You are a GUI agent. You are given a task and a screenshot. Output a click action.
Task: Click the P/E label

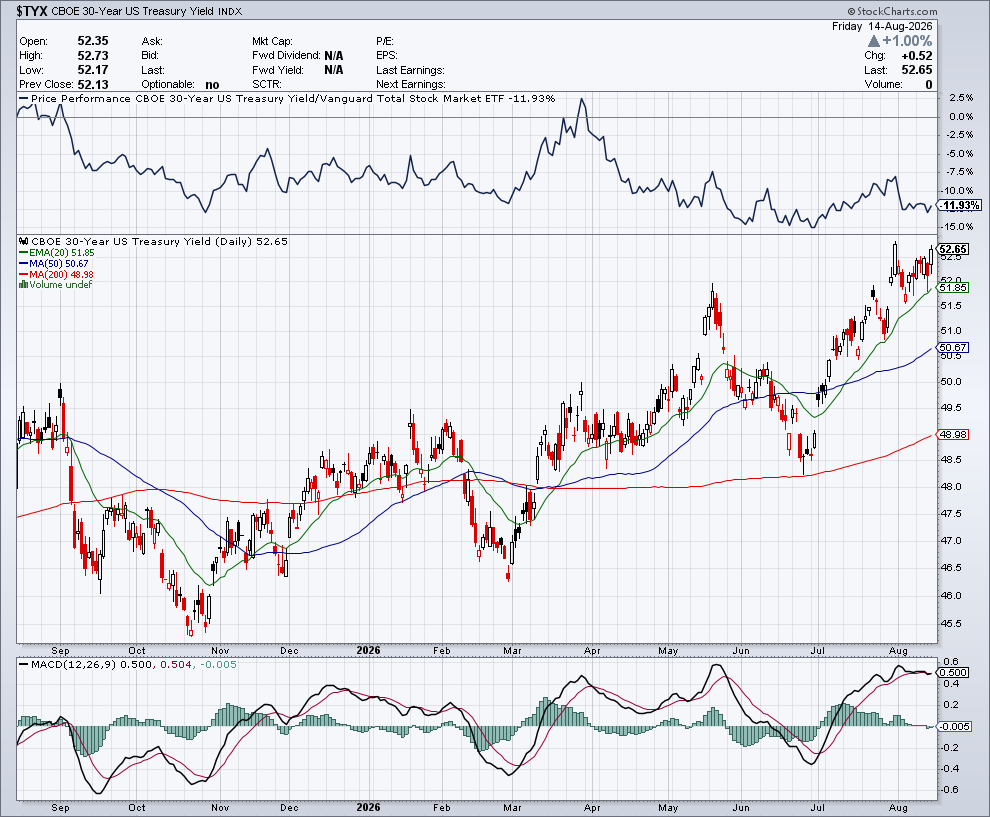[x=385, y=41]
